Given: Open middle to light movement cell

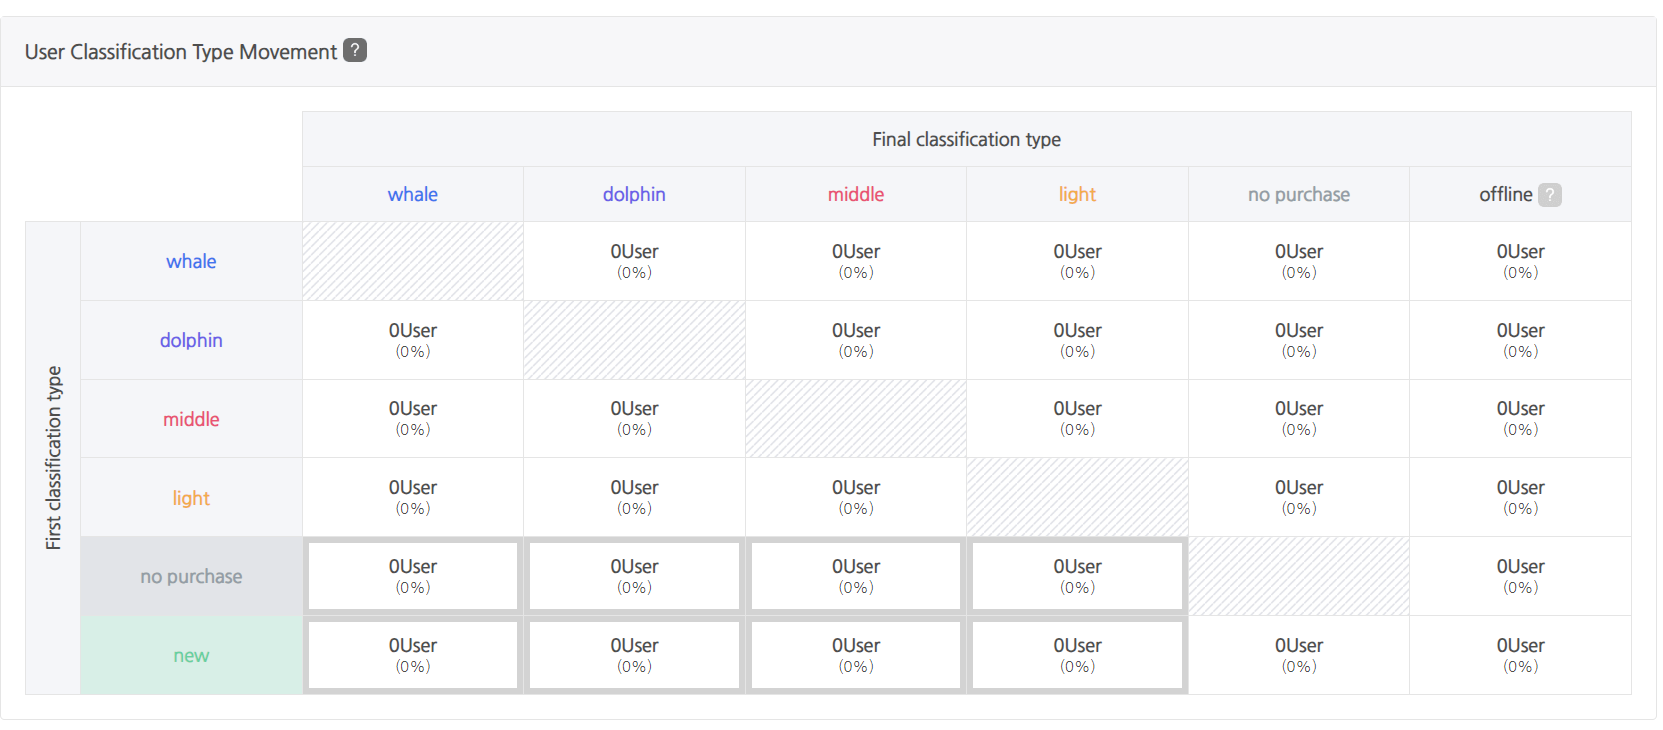Looking at the screenshot, I should [1077, 419].
